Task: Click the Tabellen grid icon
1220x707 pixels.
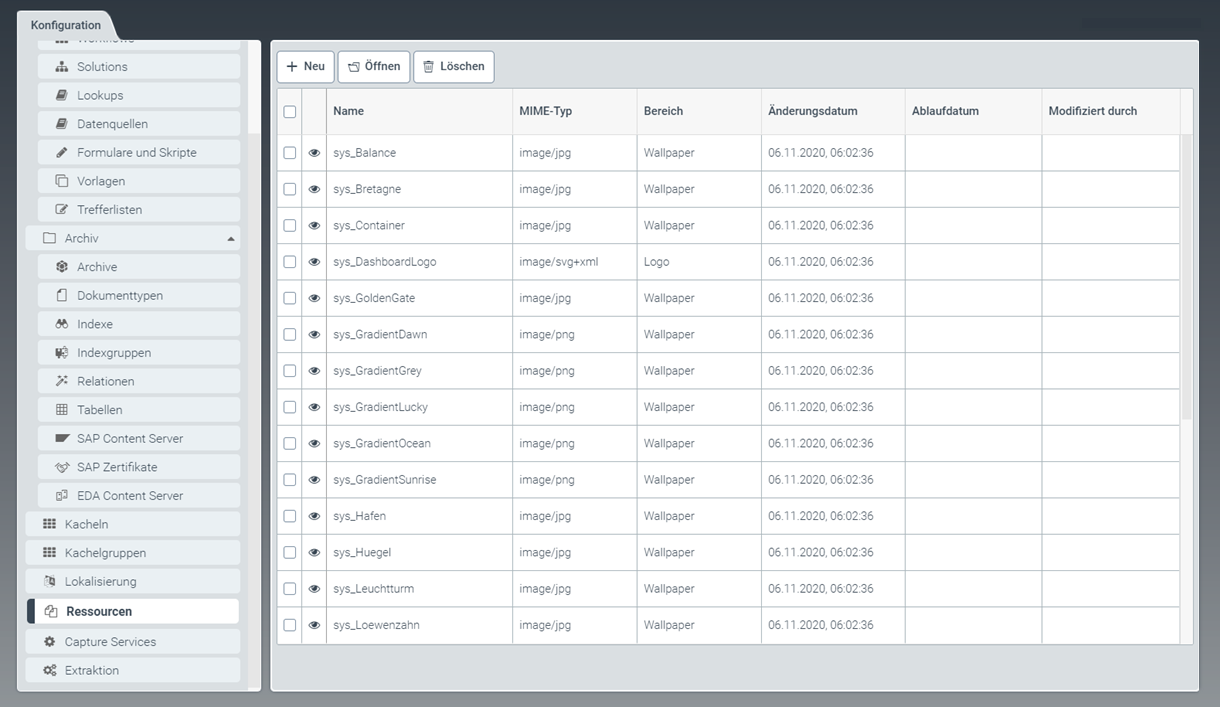Action: (x=62, y=410)
